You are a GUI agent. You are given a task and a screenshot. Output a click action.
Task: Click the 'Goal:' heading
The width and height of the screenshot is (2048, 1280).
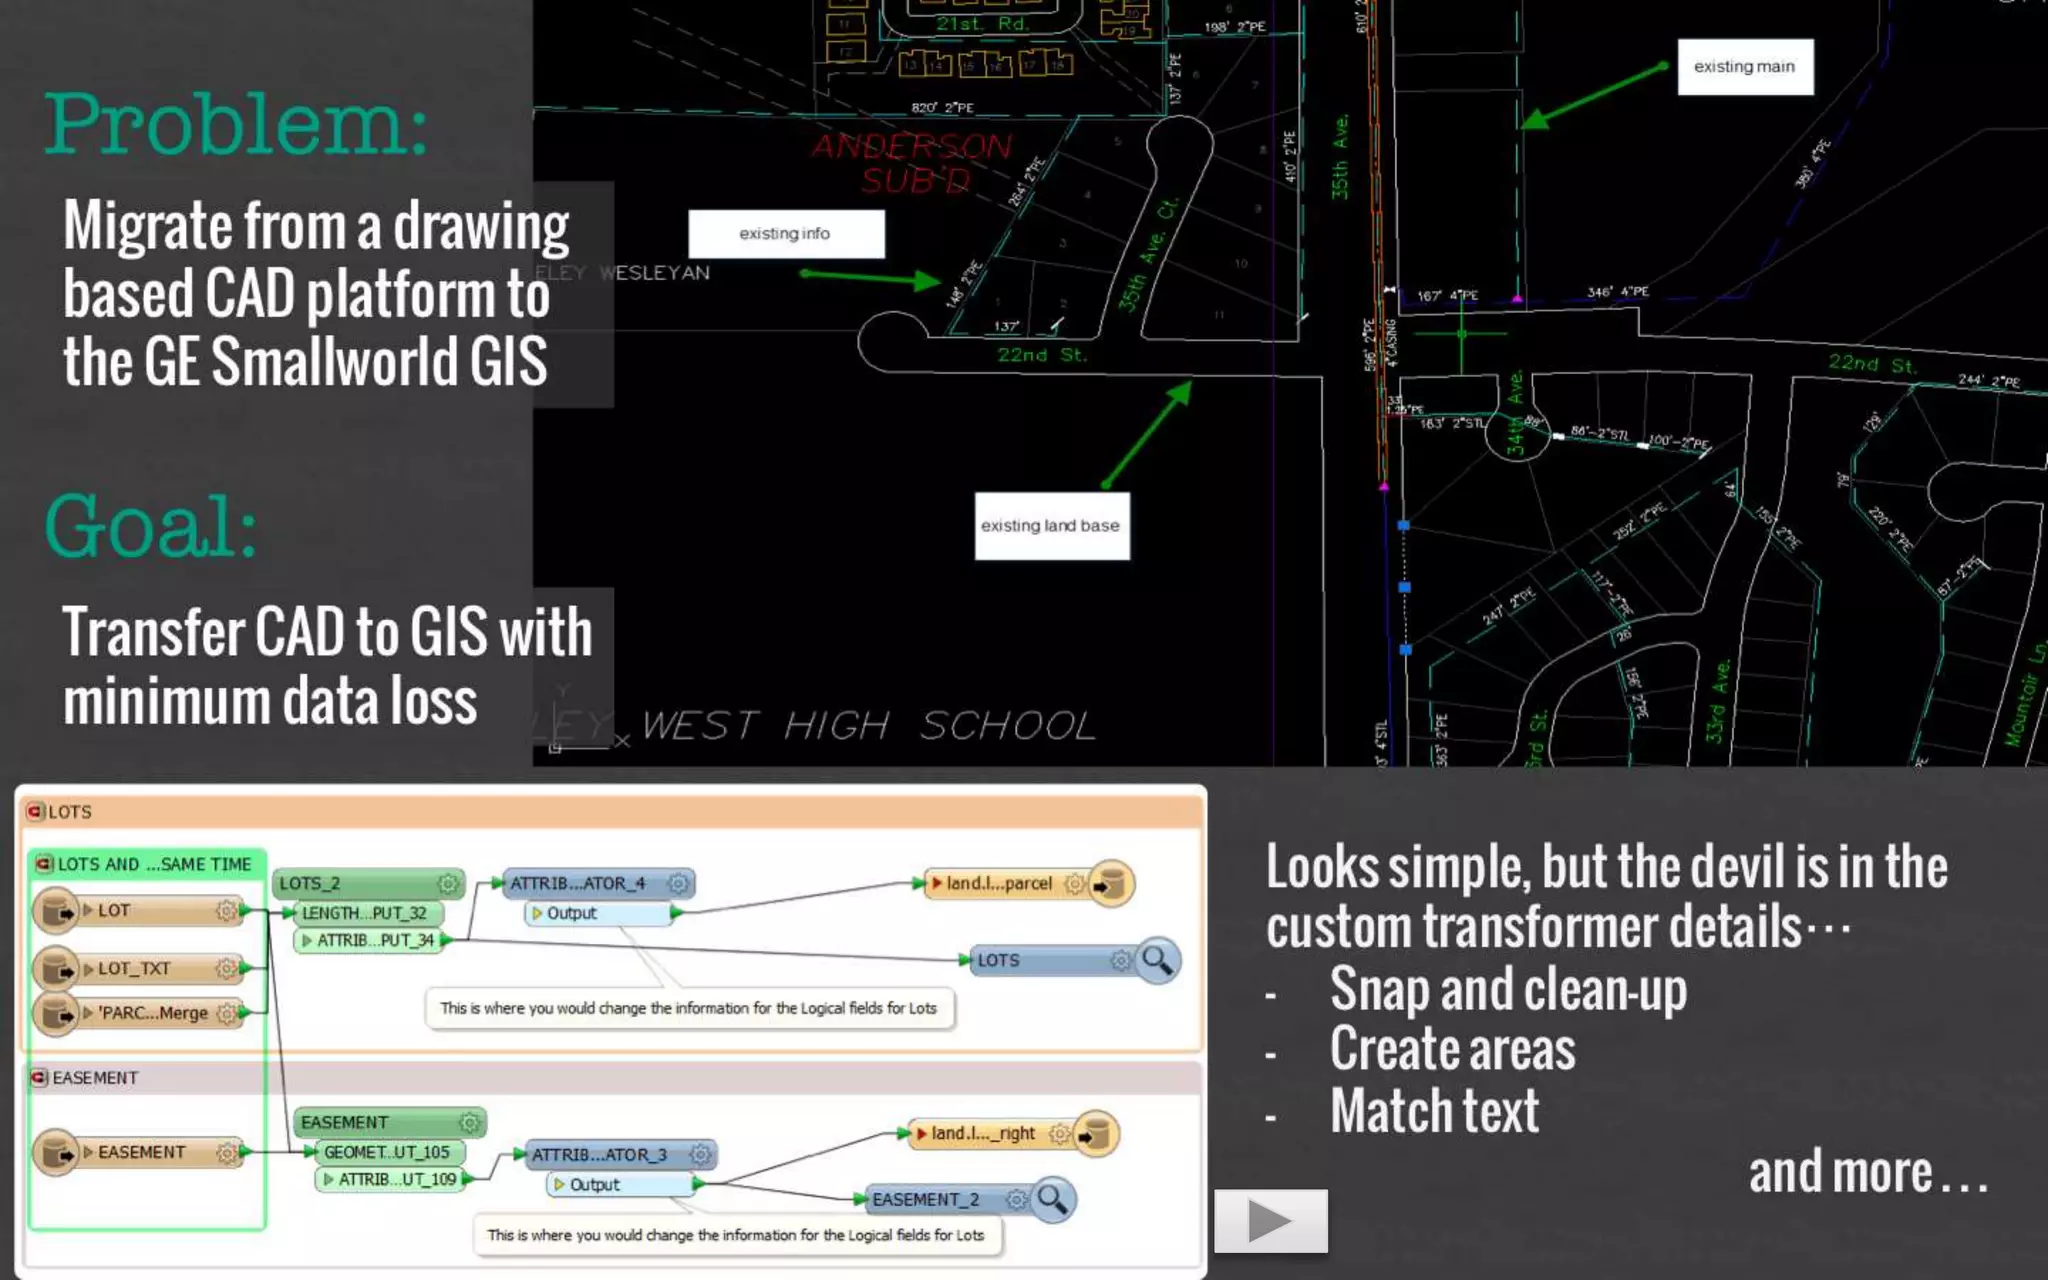(151, 526)
